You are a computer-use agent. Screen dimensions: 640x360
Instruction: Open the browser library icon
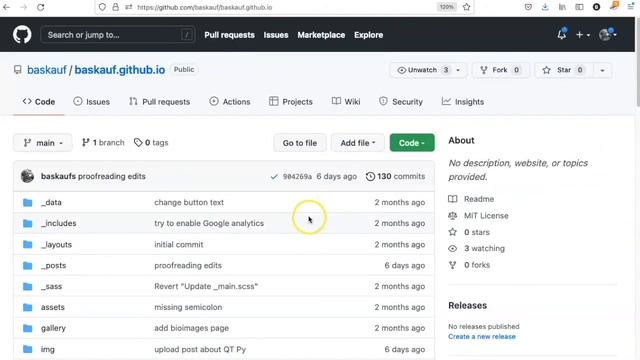(x=562, y=7)
